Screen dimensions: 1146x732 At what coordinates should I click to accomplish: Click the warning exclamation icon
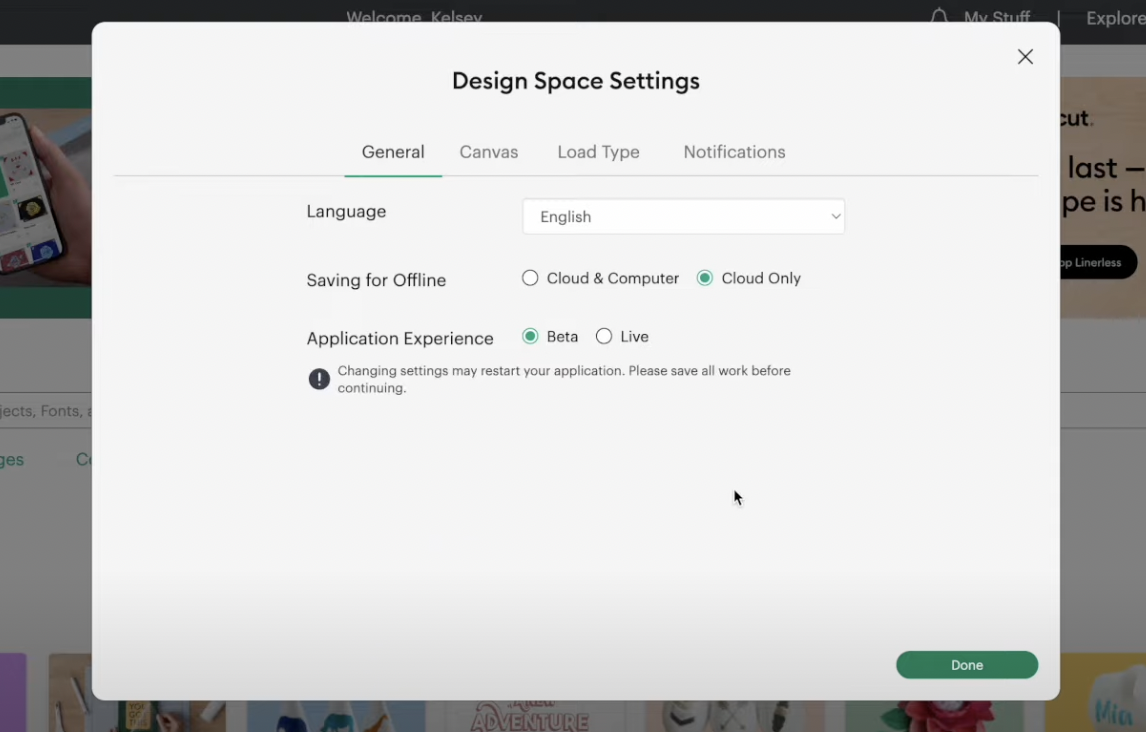[x=319, y=379]
